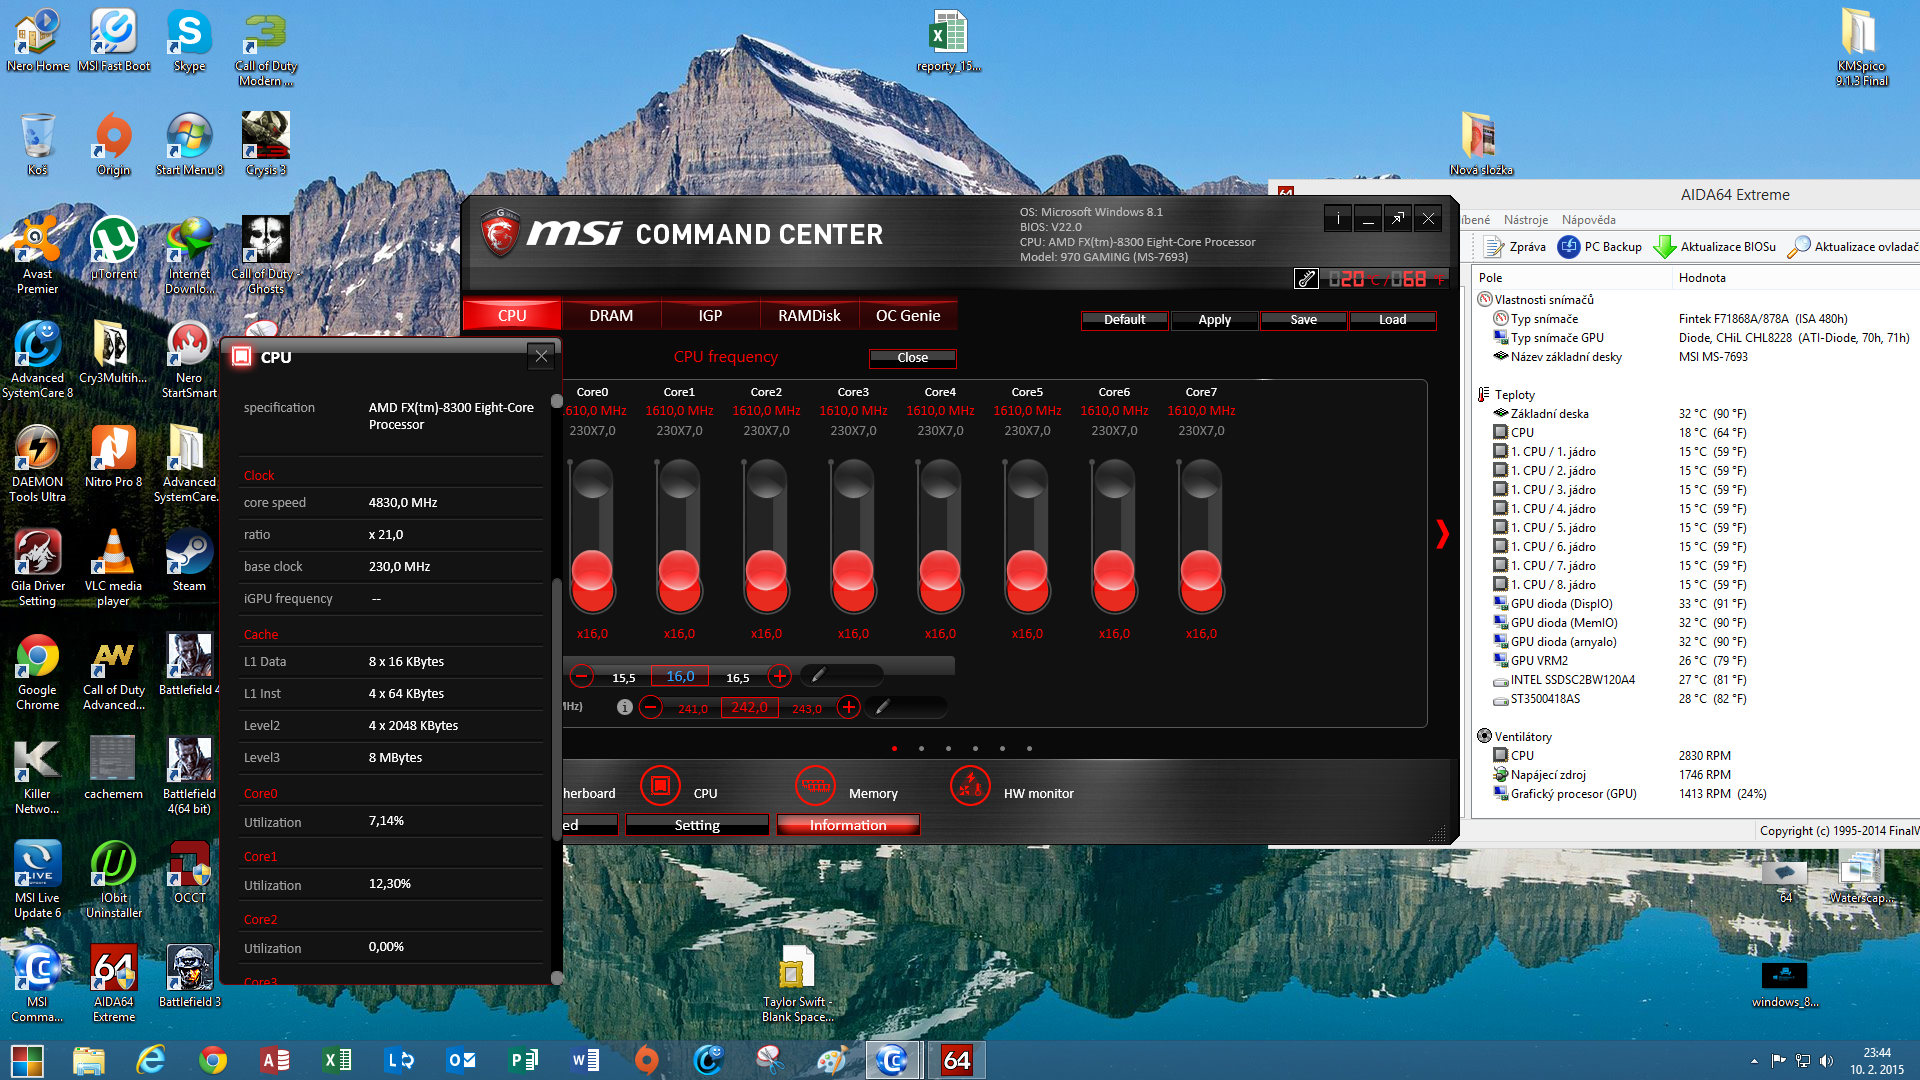Screen dimensions: 1920x1080
Task: Go to next page with red arrow
Action: coord(1442,534)
